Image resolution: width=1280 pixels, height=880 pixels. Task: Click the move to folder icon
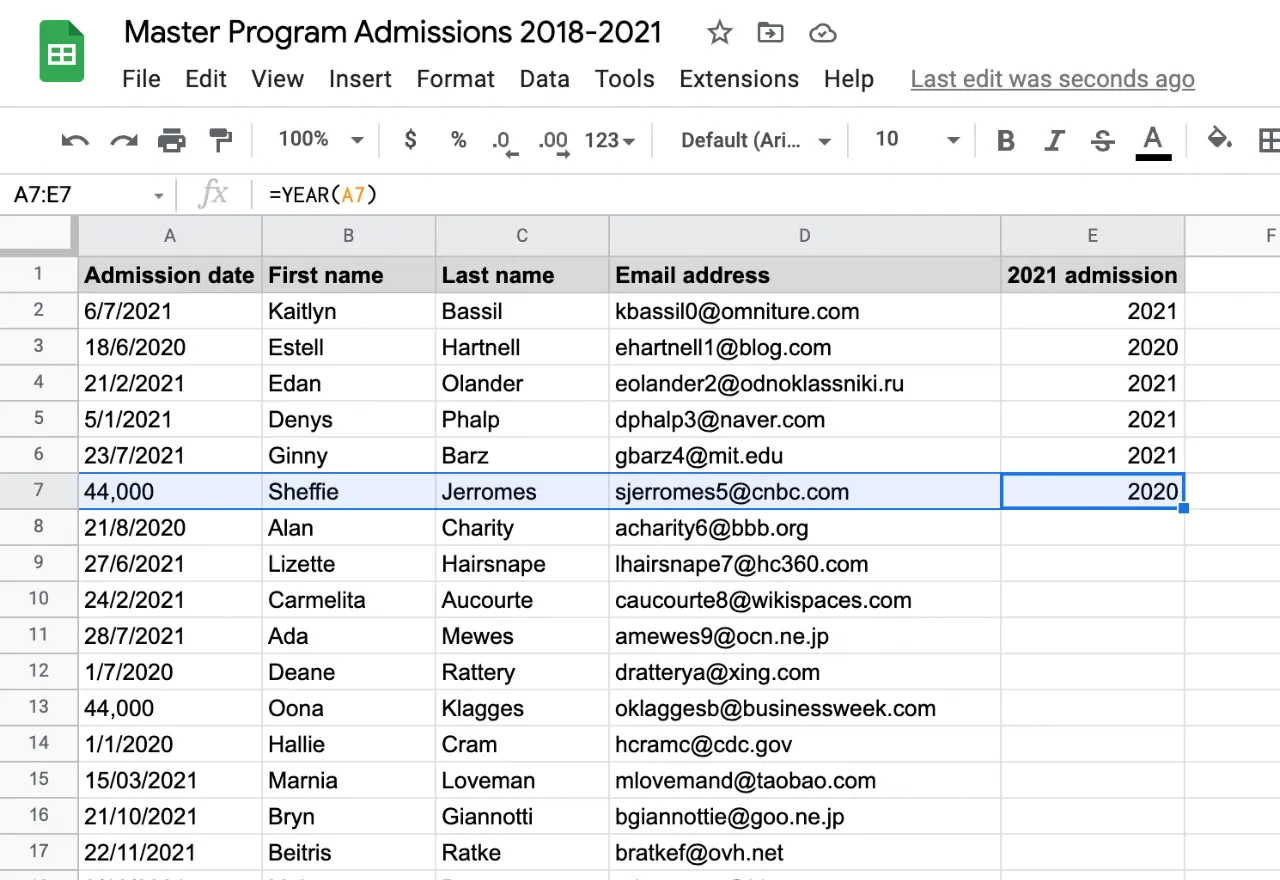(770, 33)
